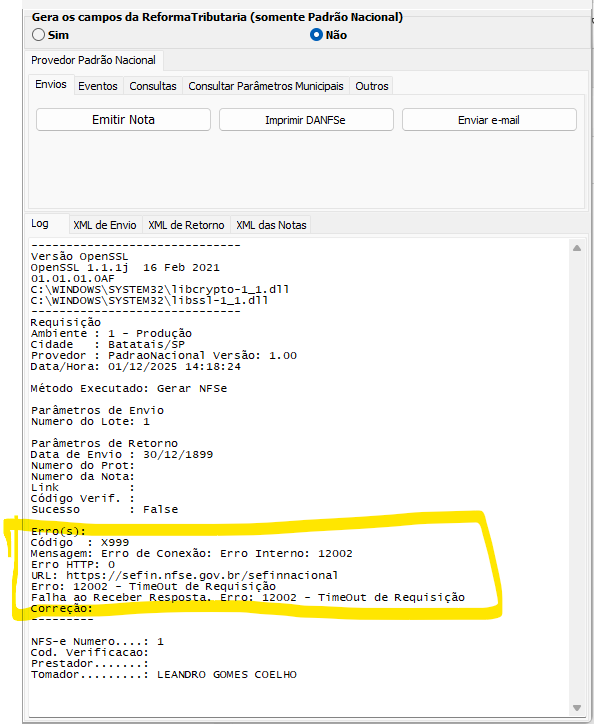Select the Não radio button
Screen dimensions: 594x724
pyautogui.click(x=316, y=35)
